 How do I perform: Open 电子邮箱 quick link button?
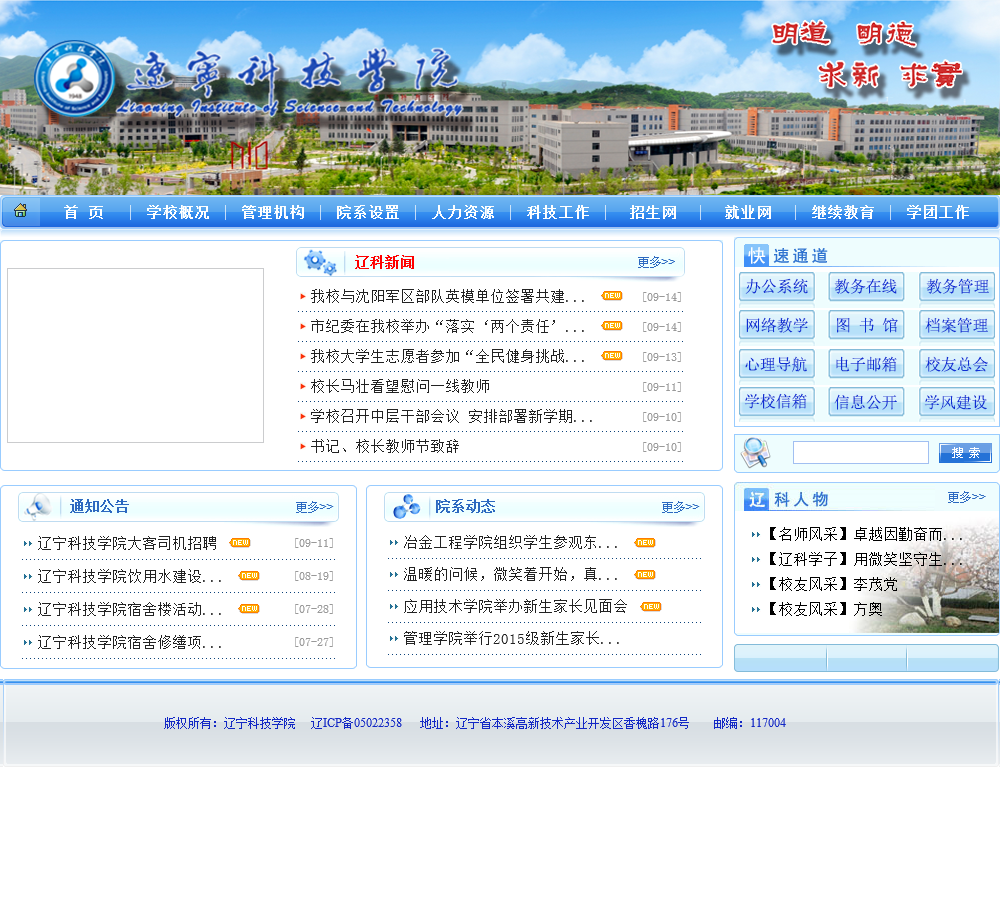(866, 364)
